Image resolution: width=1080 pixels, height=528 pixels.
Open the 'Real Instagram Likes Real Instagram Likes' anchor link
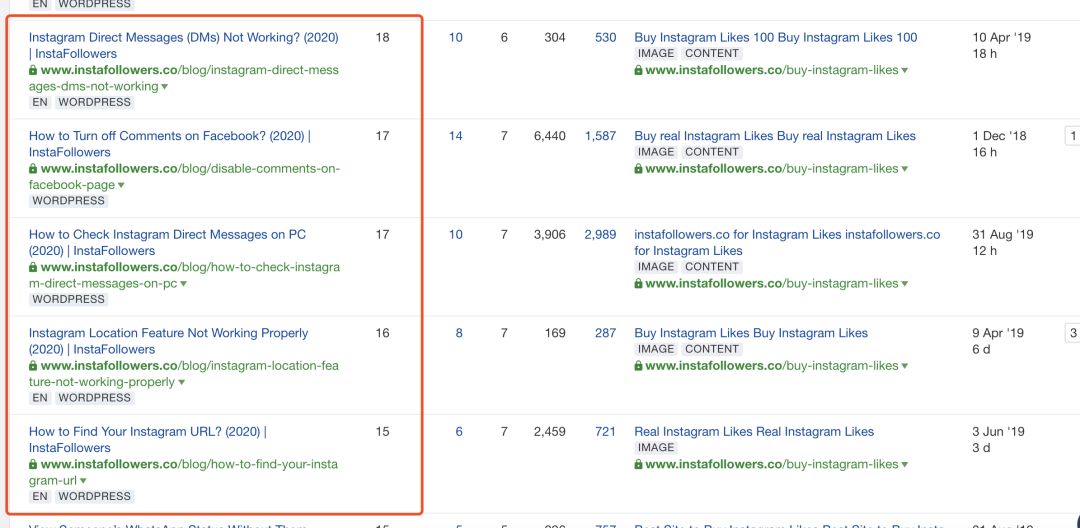click(754, 432)
